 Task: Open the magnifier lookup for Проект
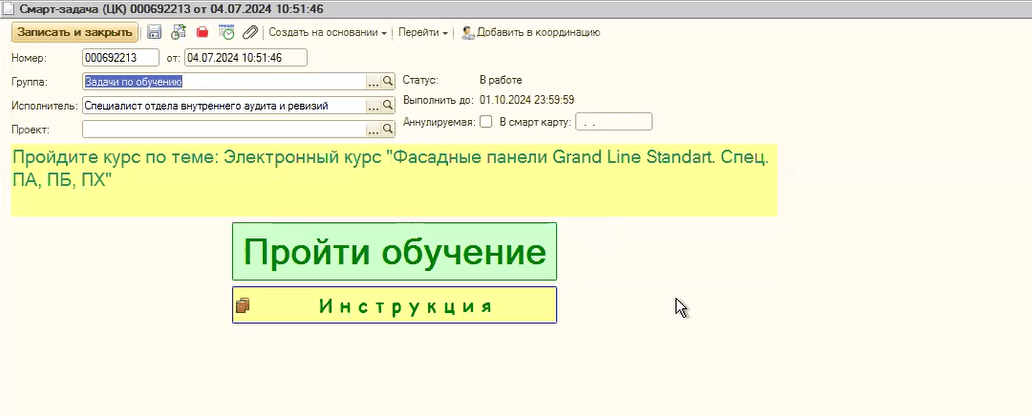388,130
